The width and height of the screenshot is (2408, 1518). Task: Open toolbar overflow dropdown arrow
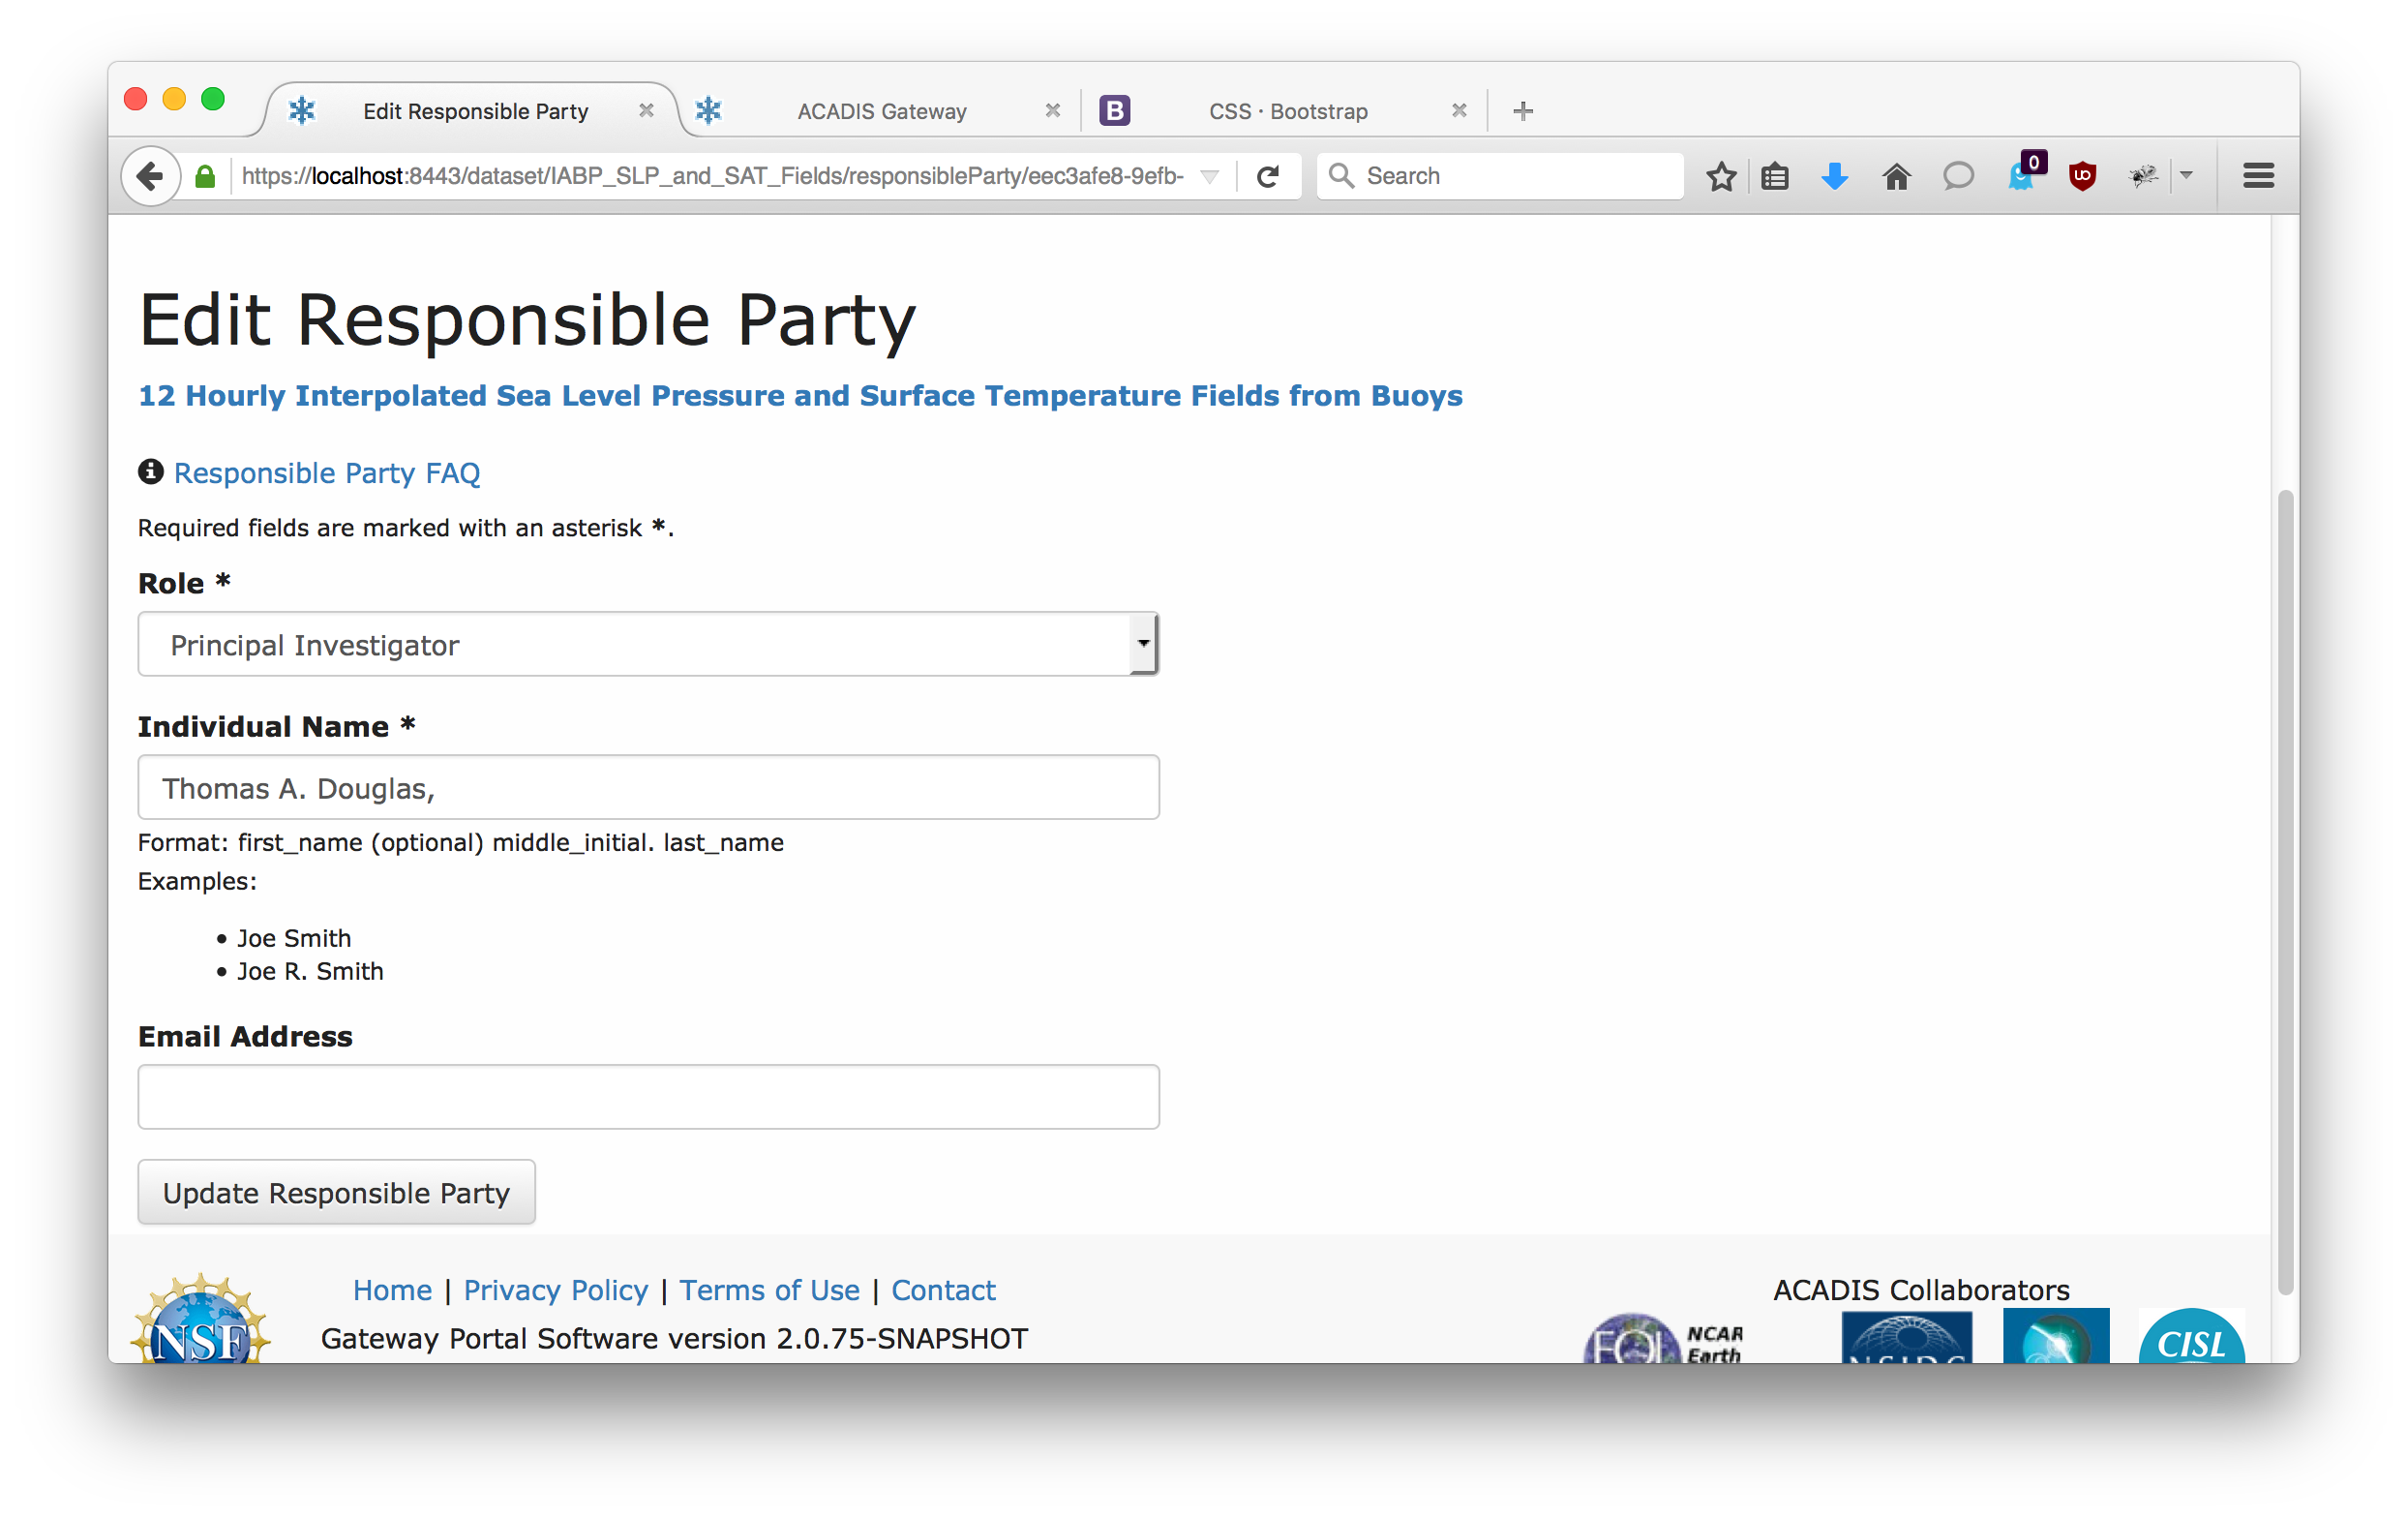(2187, 176)
